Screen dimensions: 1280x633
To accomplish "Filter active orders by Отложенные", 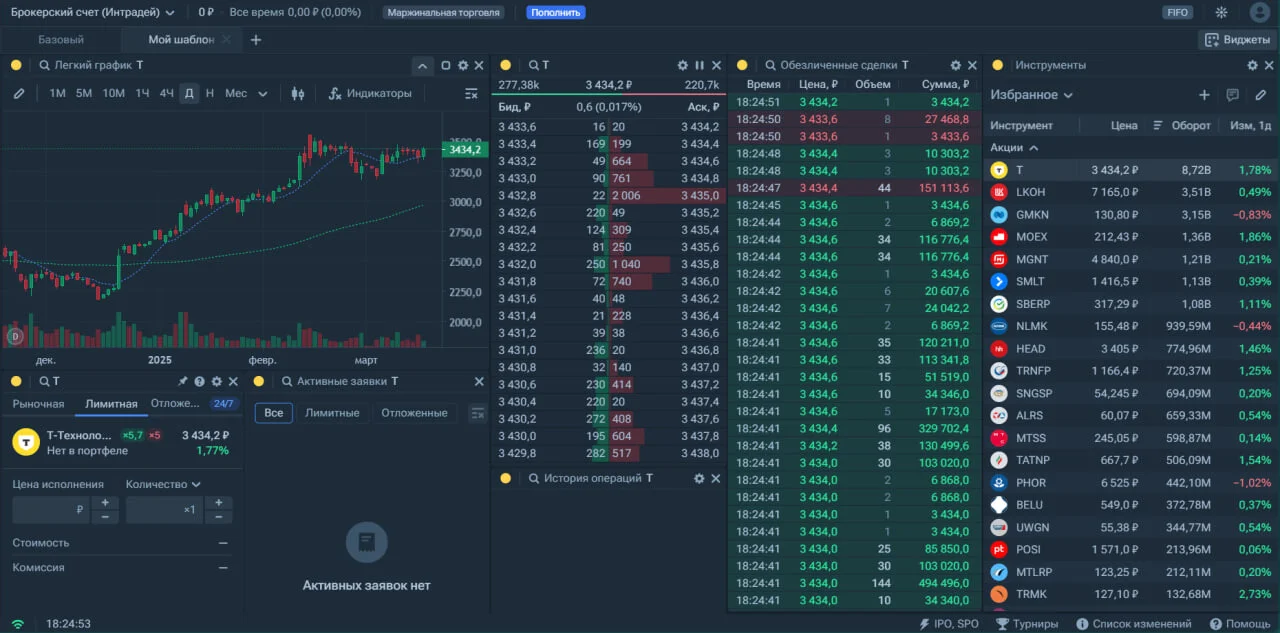I will 414,413.
